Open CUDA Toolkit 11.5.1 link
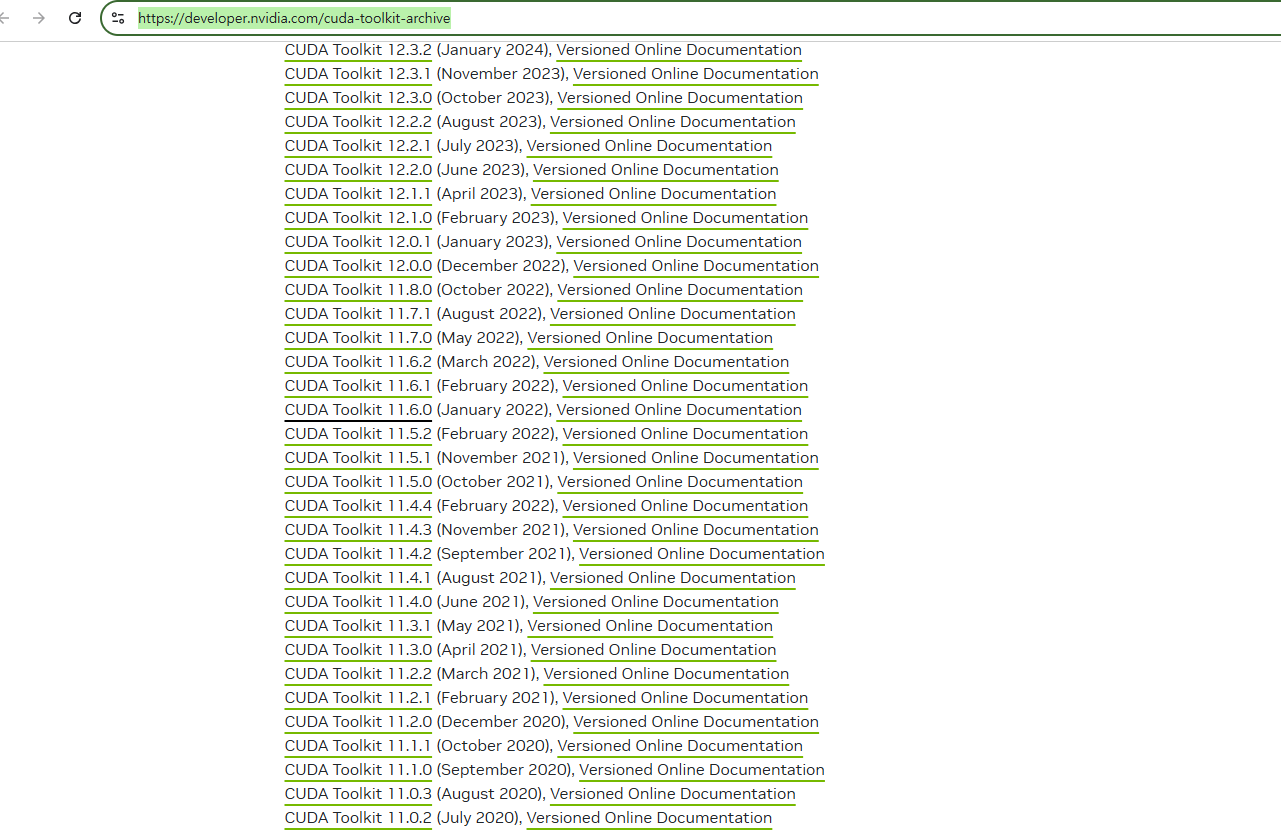Viewport: 1281px width, 830px height. click(358, 458)
